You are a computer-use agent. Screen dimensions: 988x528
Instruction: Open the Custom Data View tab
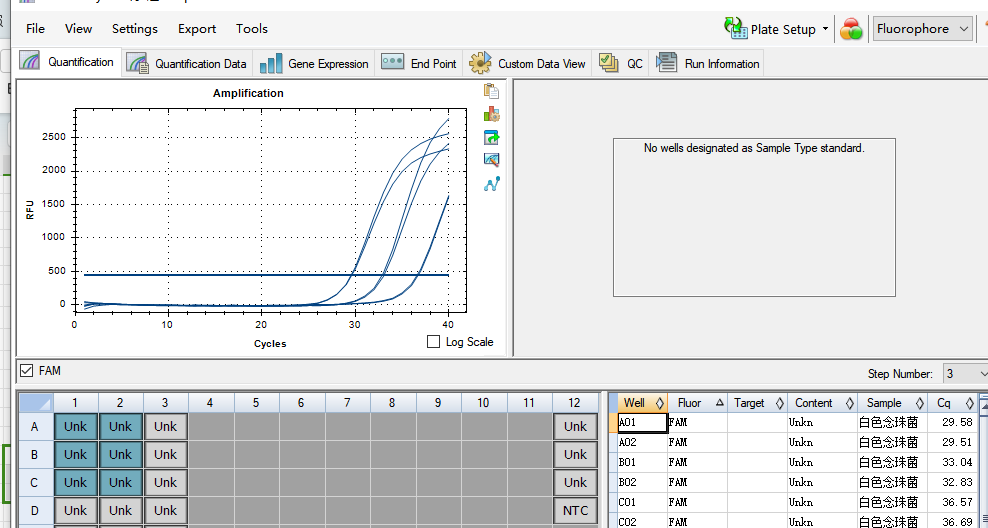pos(527,64)
